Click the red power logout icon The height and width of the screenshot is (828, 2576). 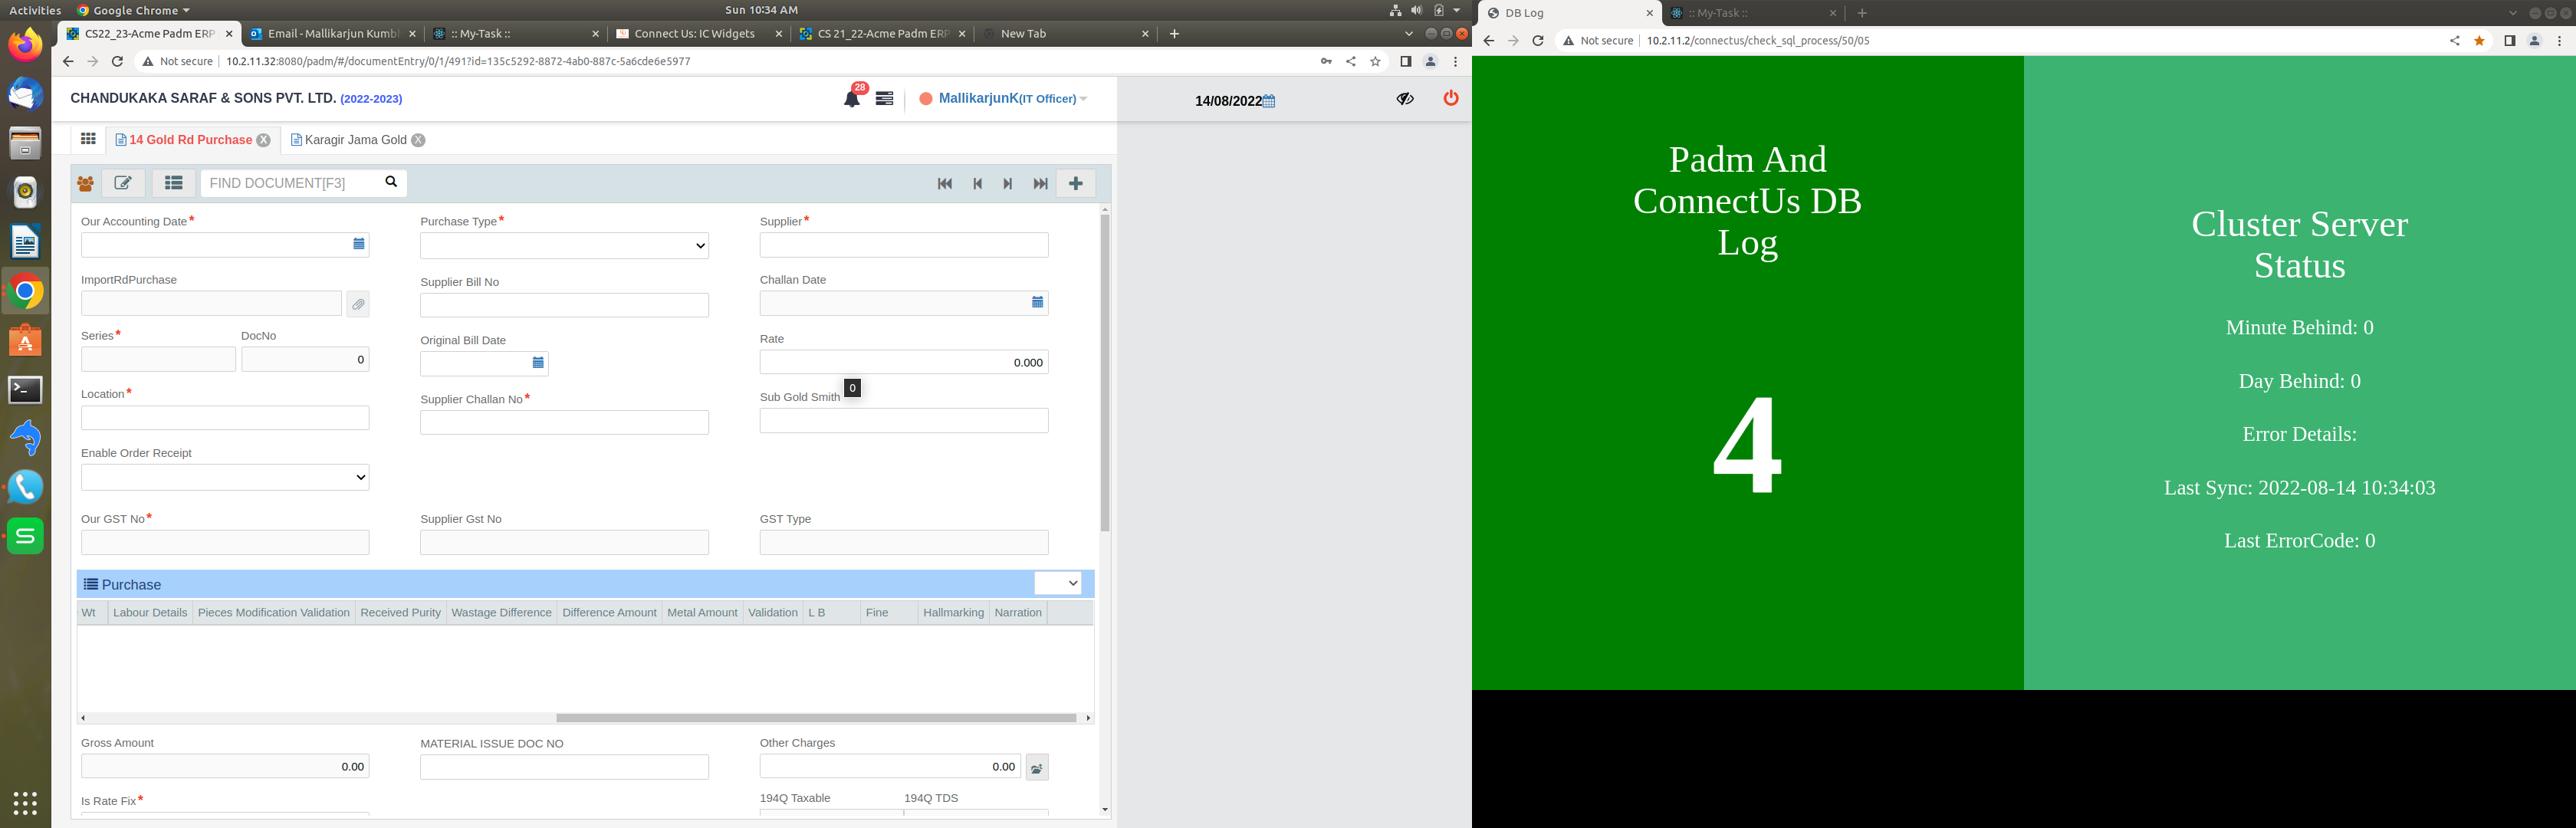pyautogui.click(x=1451, y=98)
